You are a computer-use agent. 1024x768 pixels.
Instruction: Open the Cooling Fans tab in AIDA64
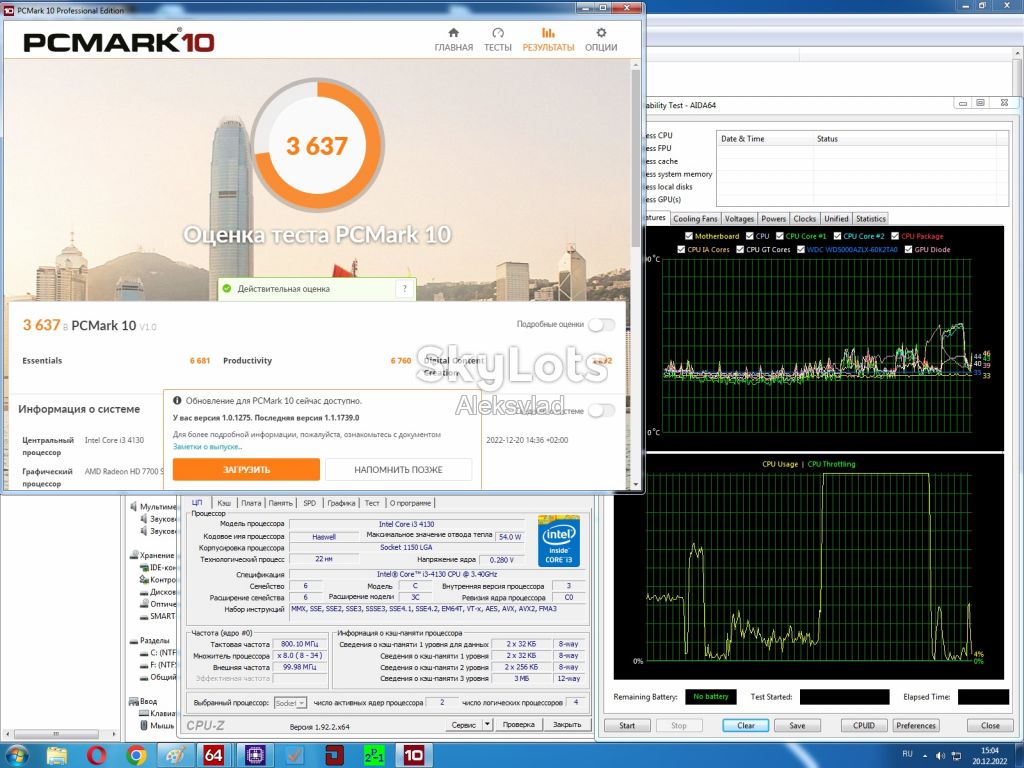tap(695, 219)
